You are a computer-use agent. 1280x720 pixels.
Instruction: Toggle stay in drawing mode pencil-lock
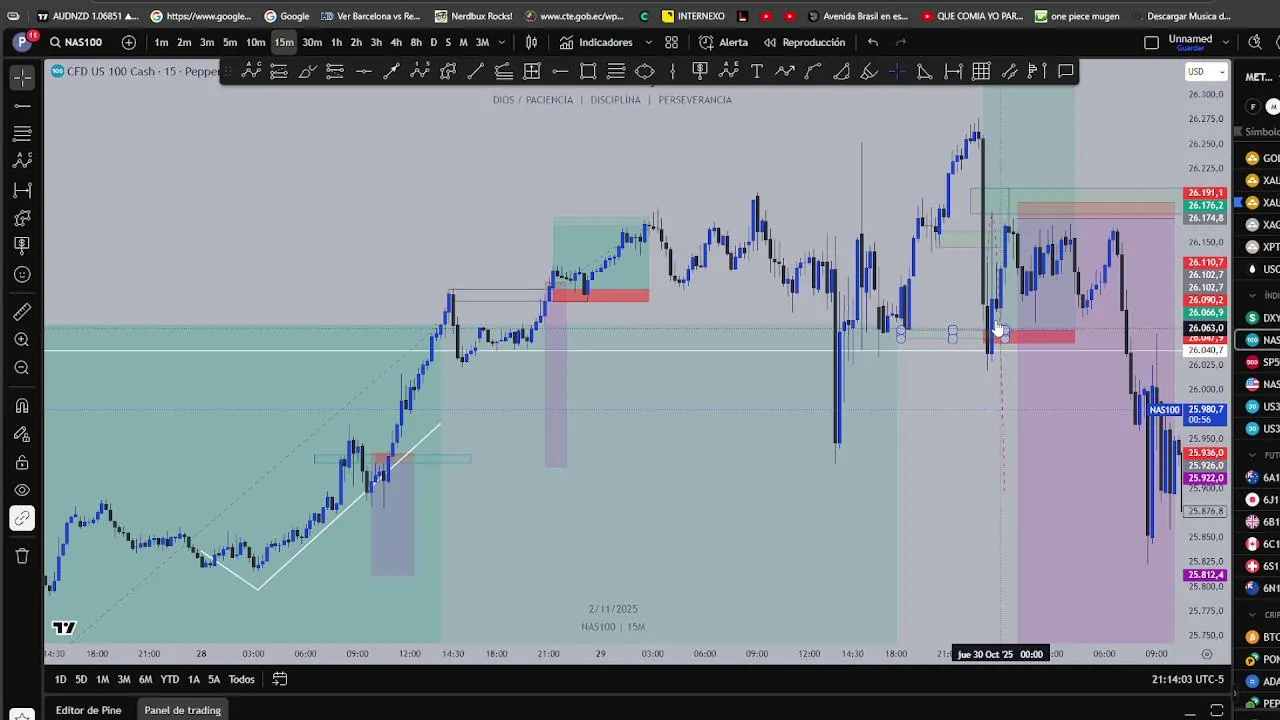coord(22,434)
